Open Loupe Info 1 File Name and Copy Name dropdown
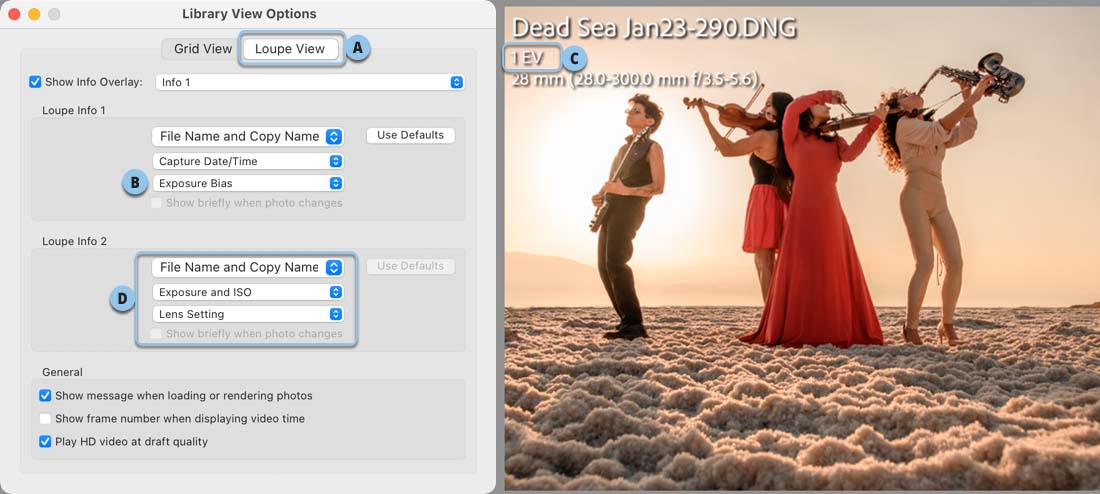 pyautogui.click(x=248, y=136)
